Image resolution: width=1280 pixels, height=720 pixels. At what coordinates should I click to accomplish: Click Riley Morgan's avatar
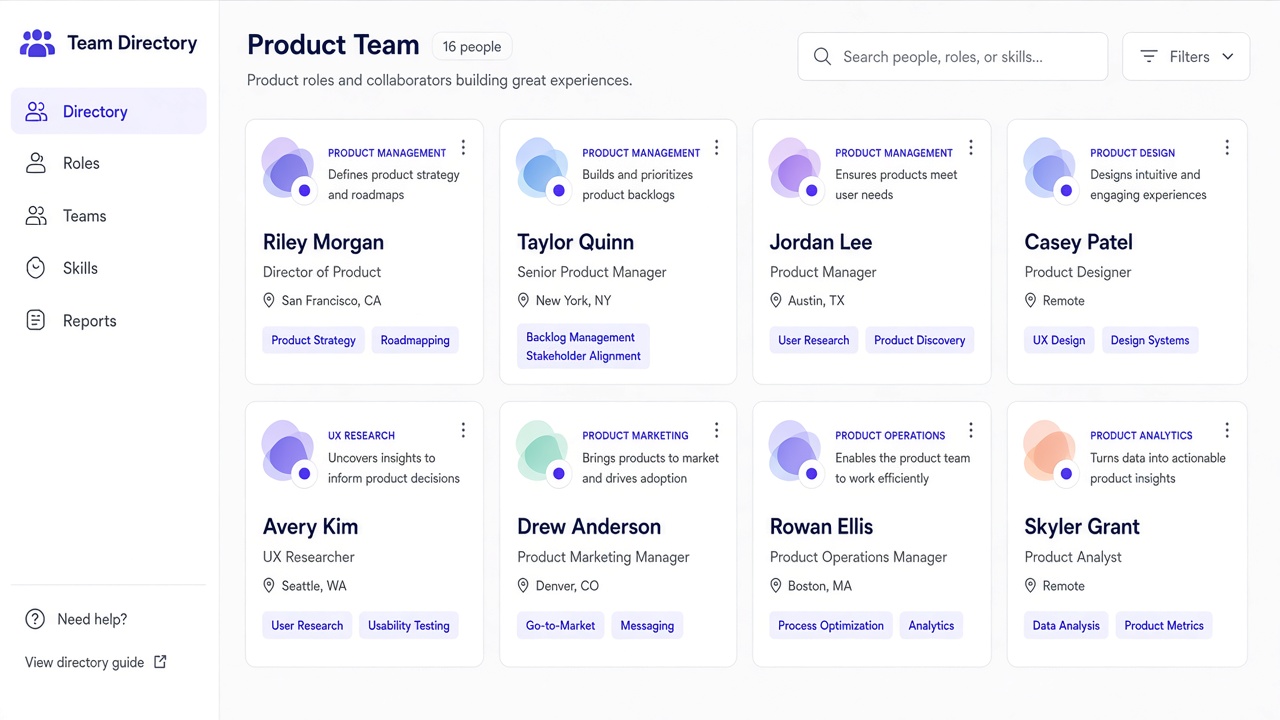click(x=289, y=170)
